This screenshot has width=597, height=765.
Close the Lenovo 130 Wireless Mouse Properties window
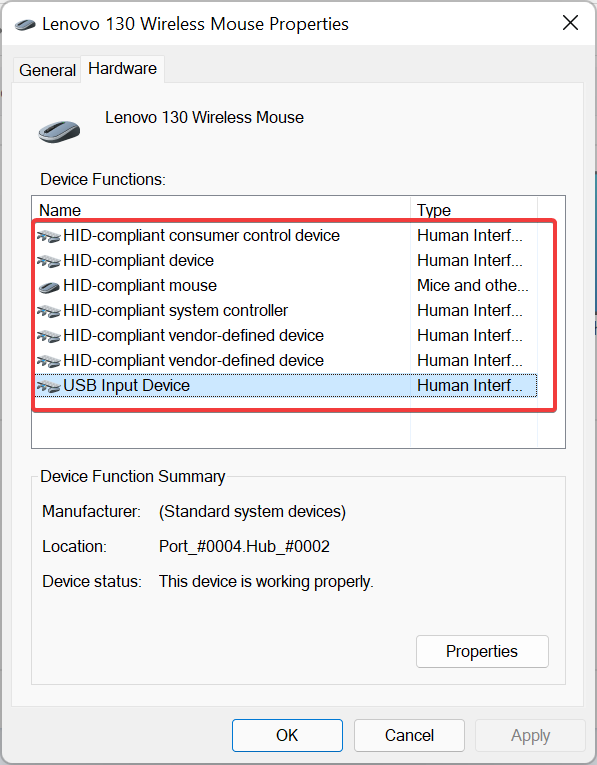tap(570, 22)
